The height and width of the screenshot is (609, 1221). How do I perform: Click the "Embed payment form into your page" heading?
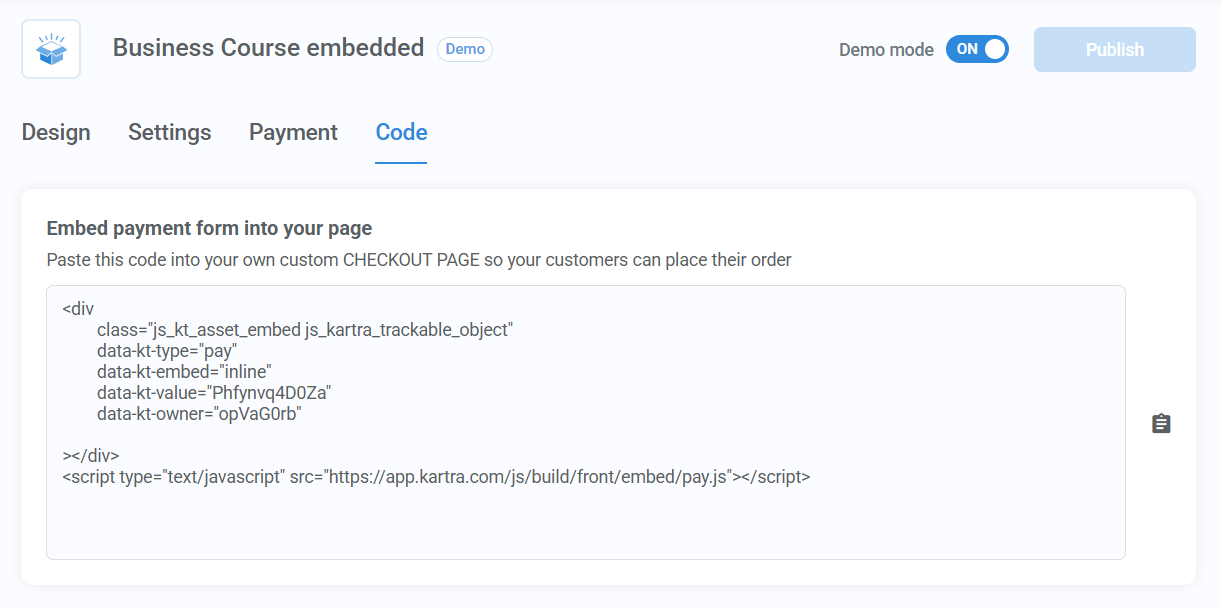[209, 229]
